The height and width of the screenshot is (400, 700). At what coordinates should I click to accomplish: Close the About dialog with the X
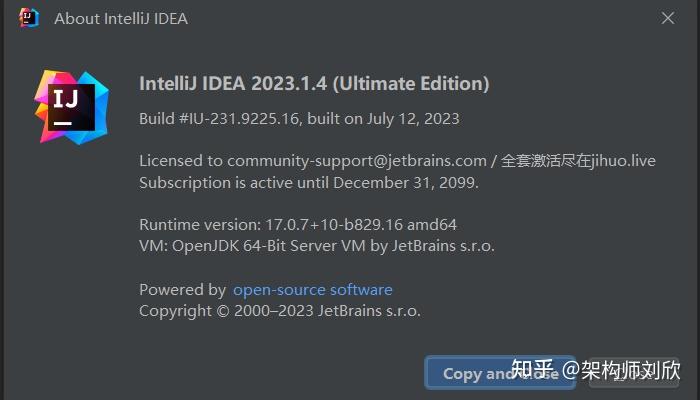(668, 18)
